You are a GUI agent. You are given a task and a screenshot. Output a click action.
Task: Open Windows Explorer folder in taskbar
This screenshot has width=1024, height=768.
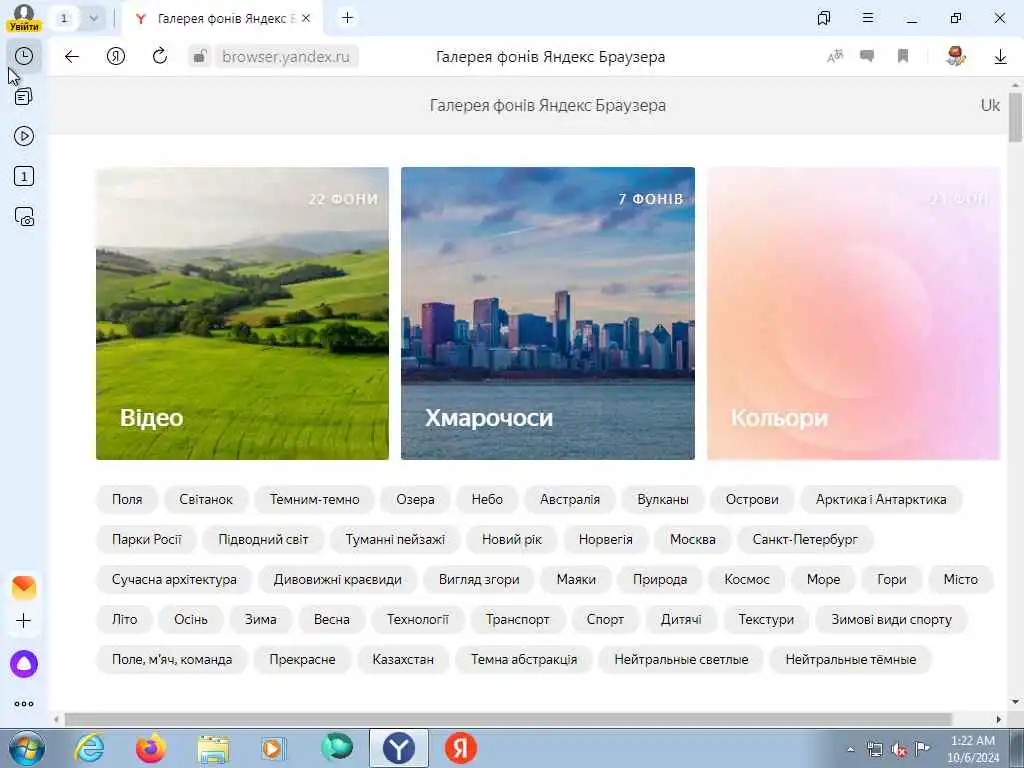tap(213, 748)
